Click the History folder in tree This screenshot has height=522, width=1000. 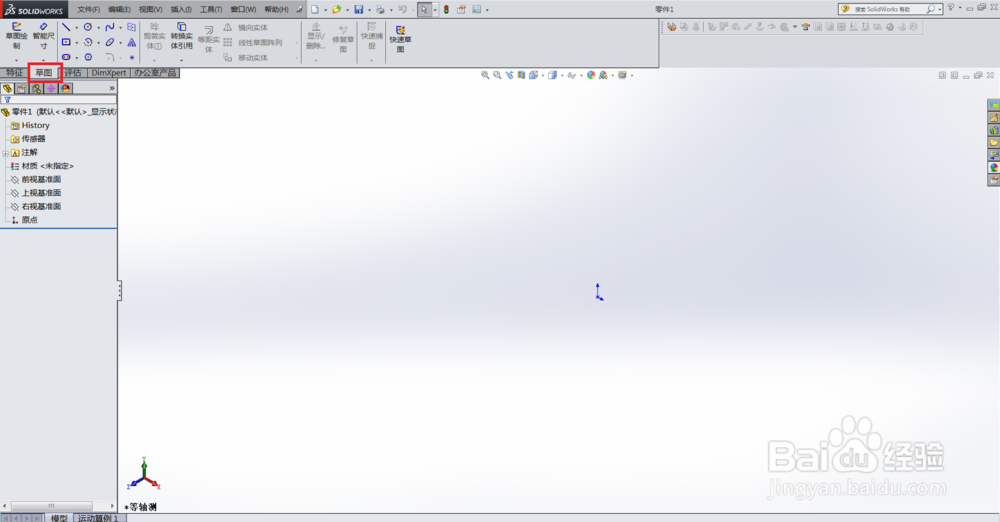pyautogui.click(x=35, y=126)
